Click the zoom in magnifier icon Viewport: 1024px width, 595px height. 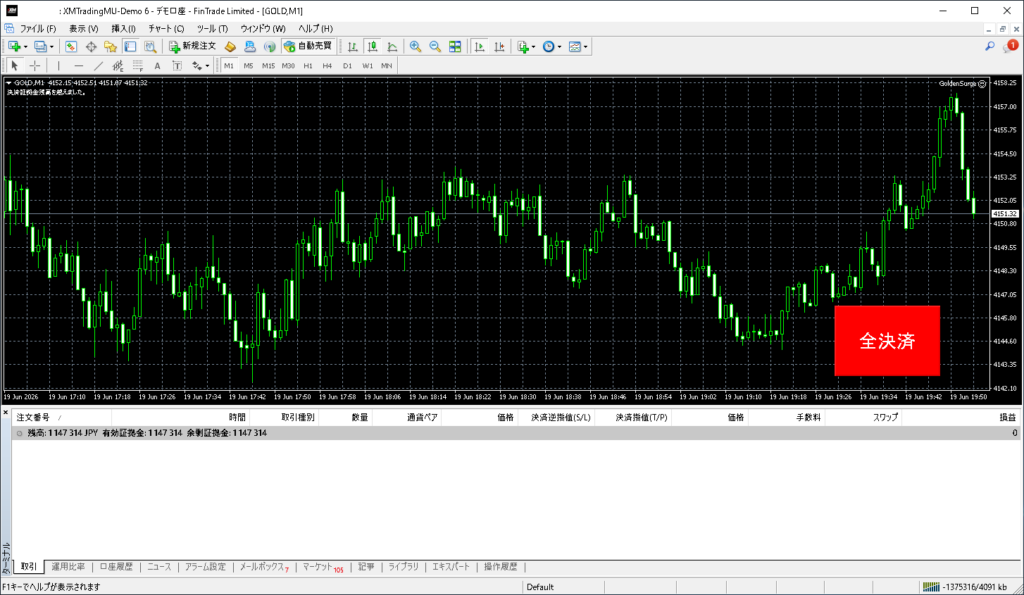(415, 46)
